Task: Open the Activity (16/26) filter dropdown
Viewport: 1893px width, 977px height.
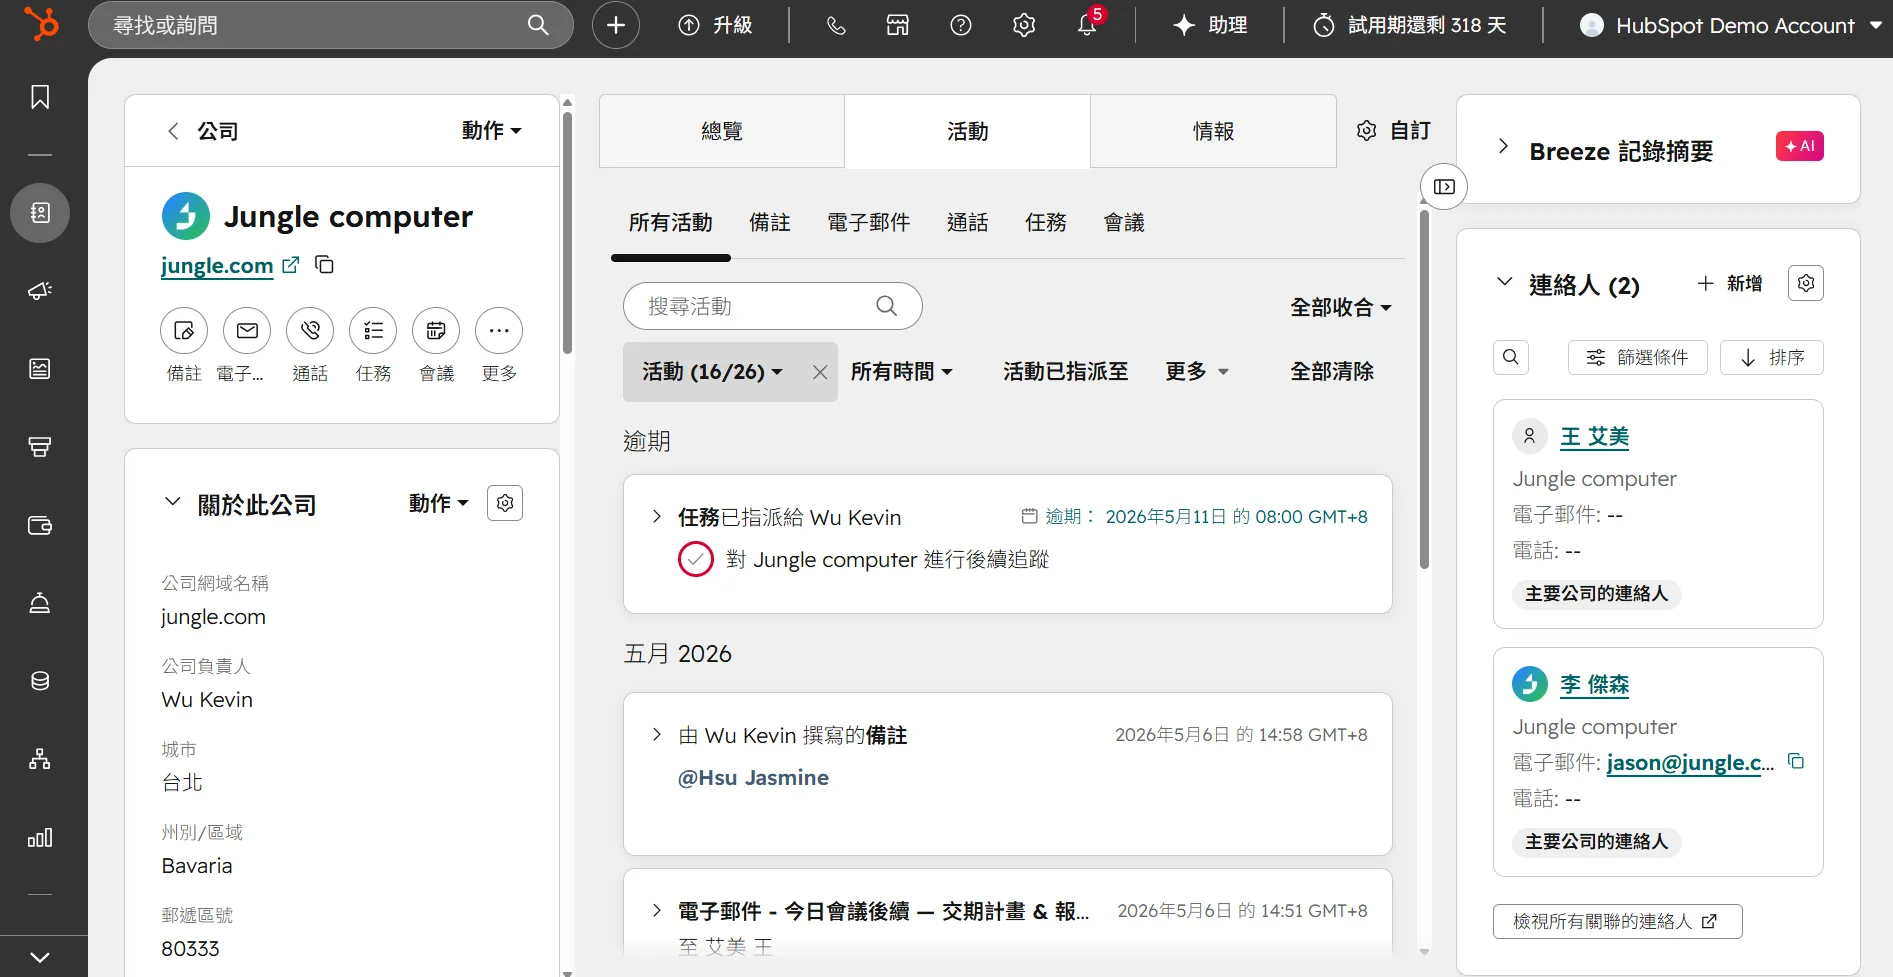Action: (712, 372)
